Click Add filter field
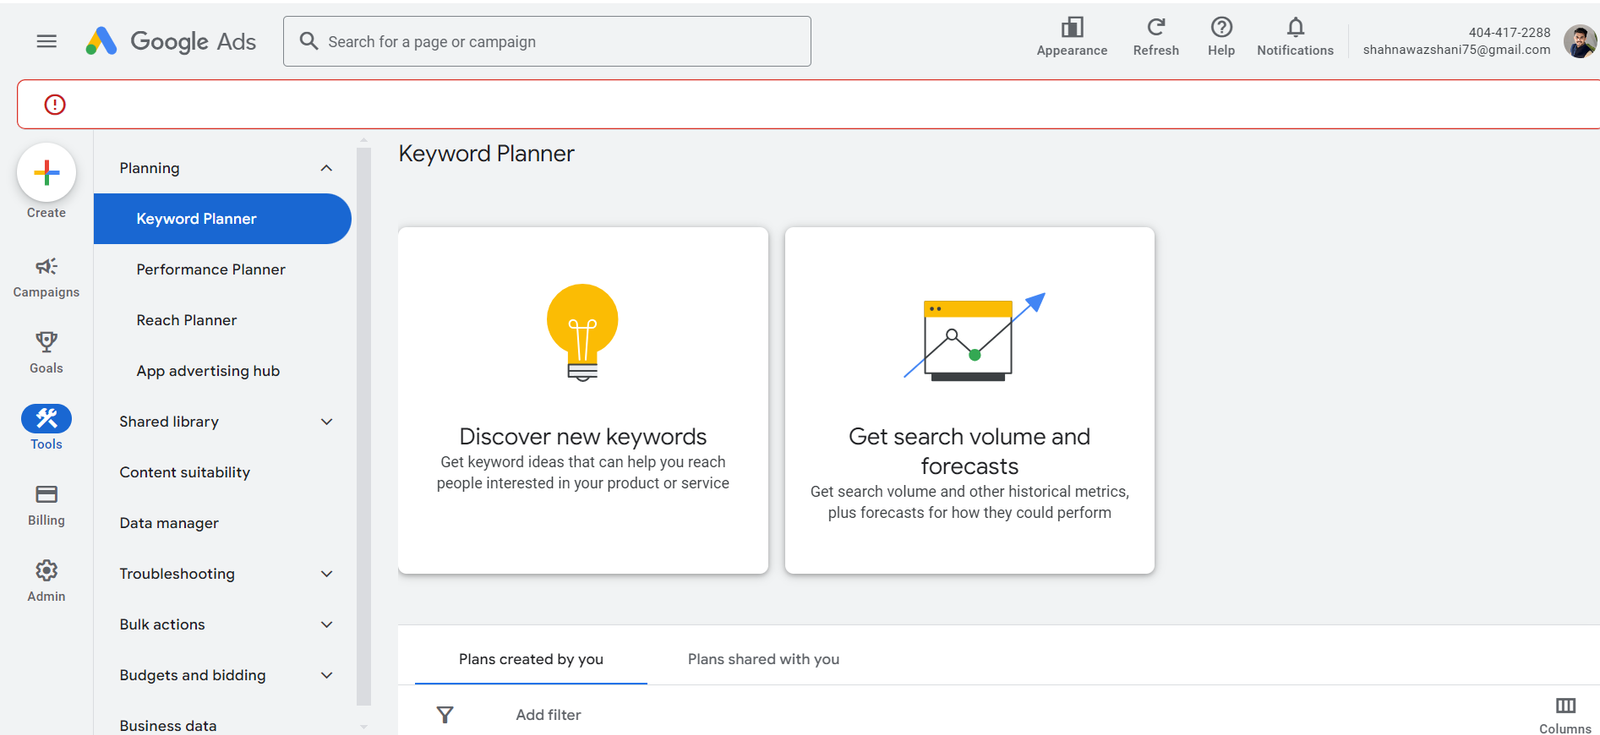The height and width of the screenshot is (735, 1600). (x=548, y=714)
